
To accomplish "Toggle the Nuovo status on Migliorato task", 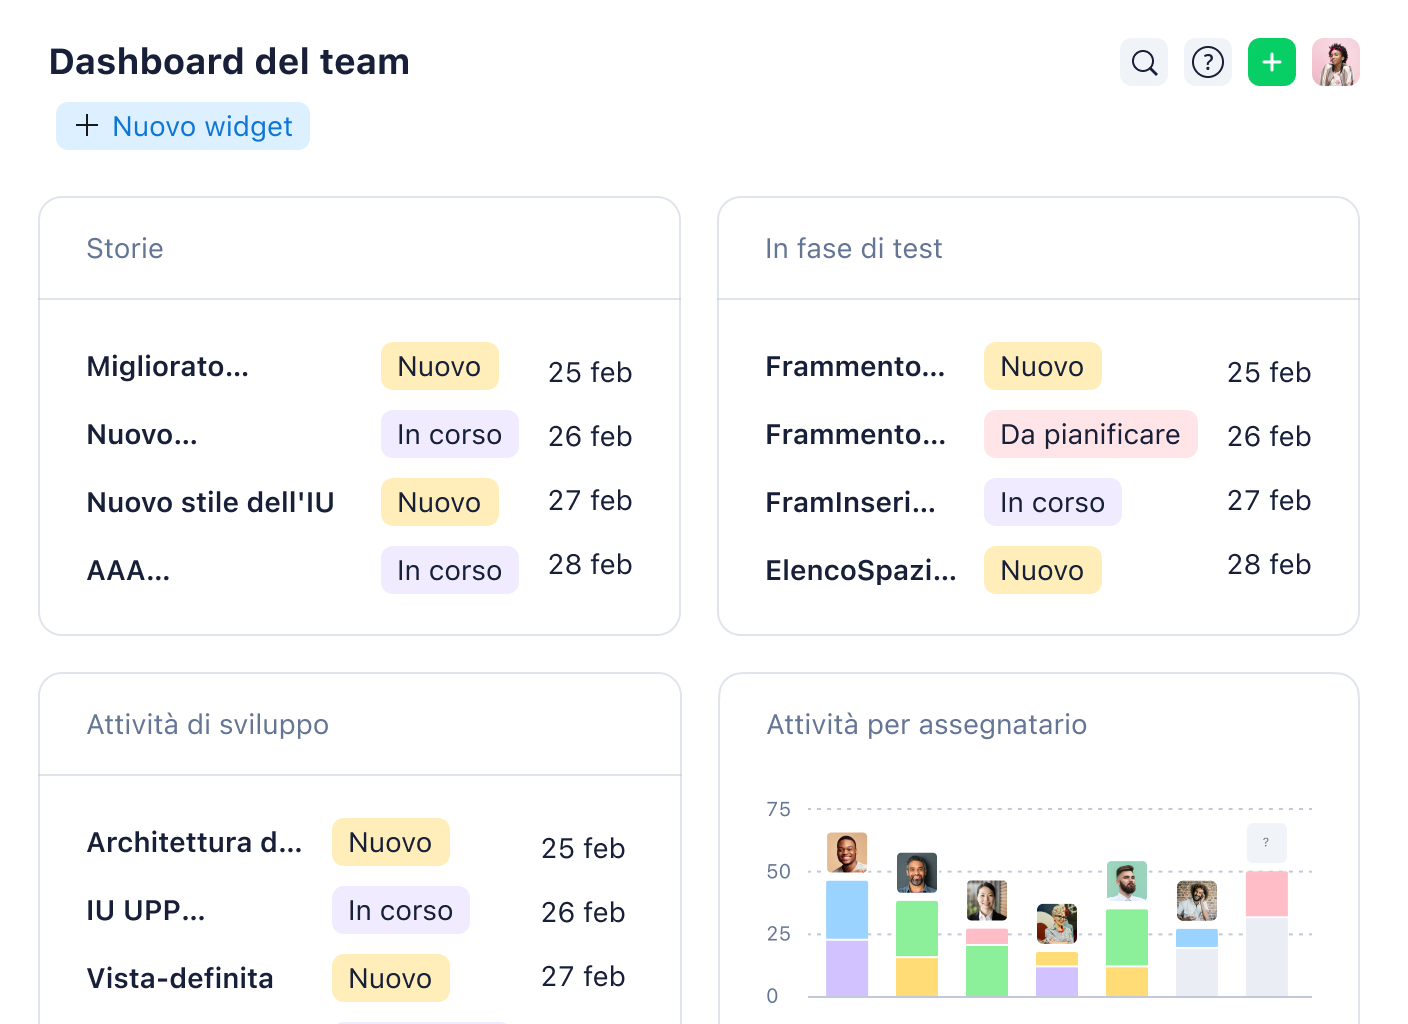I will 439,366.
